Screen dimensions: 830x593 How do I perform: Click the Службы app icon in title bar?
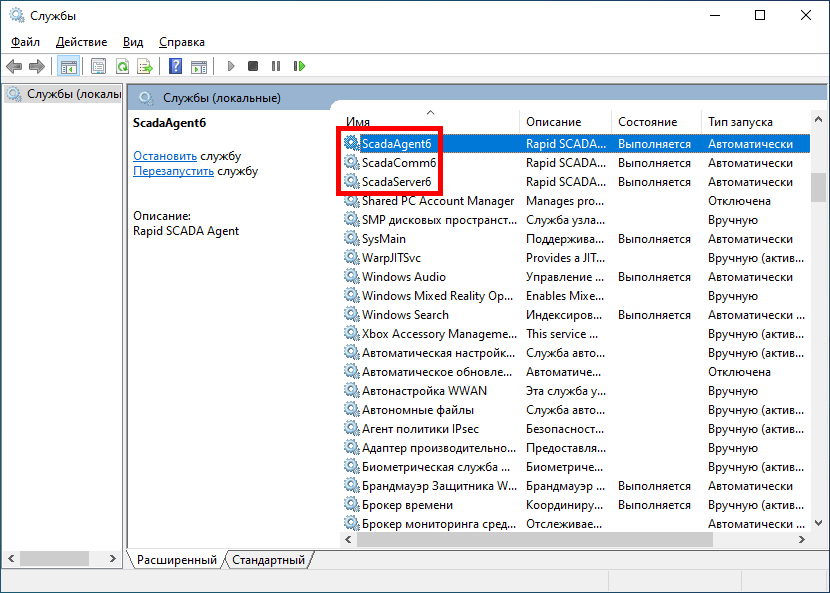tap(17, 15)
